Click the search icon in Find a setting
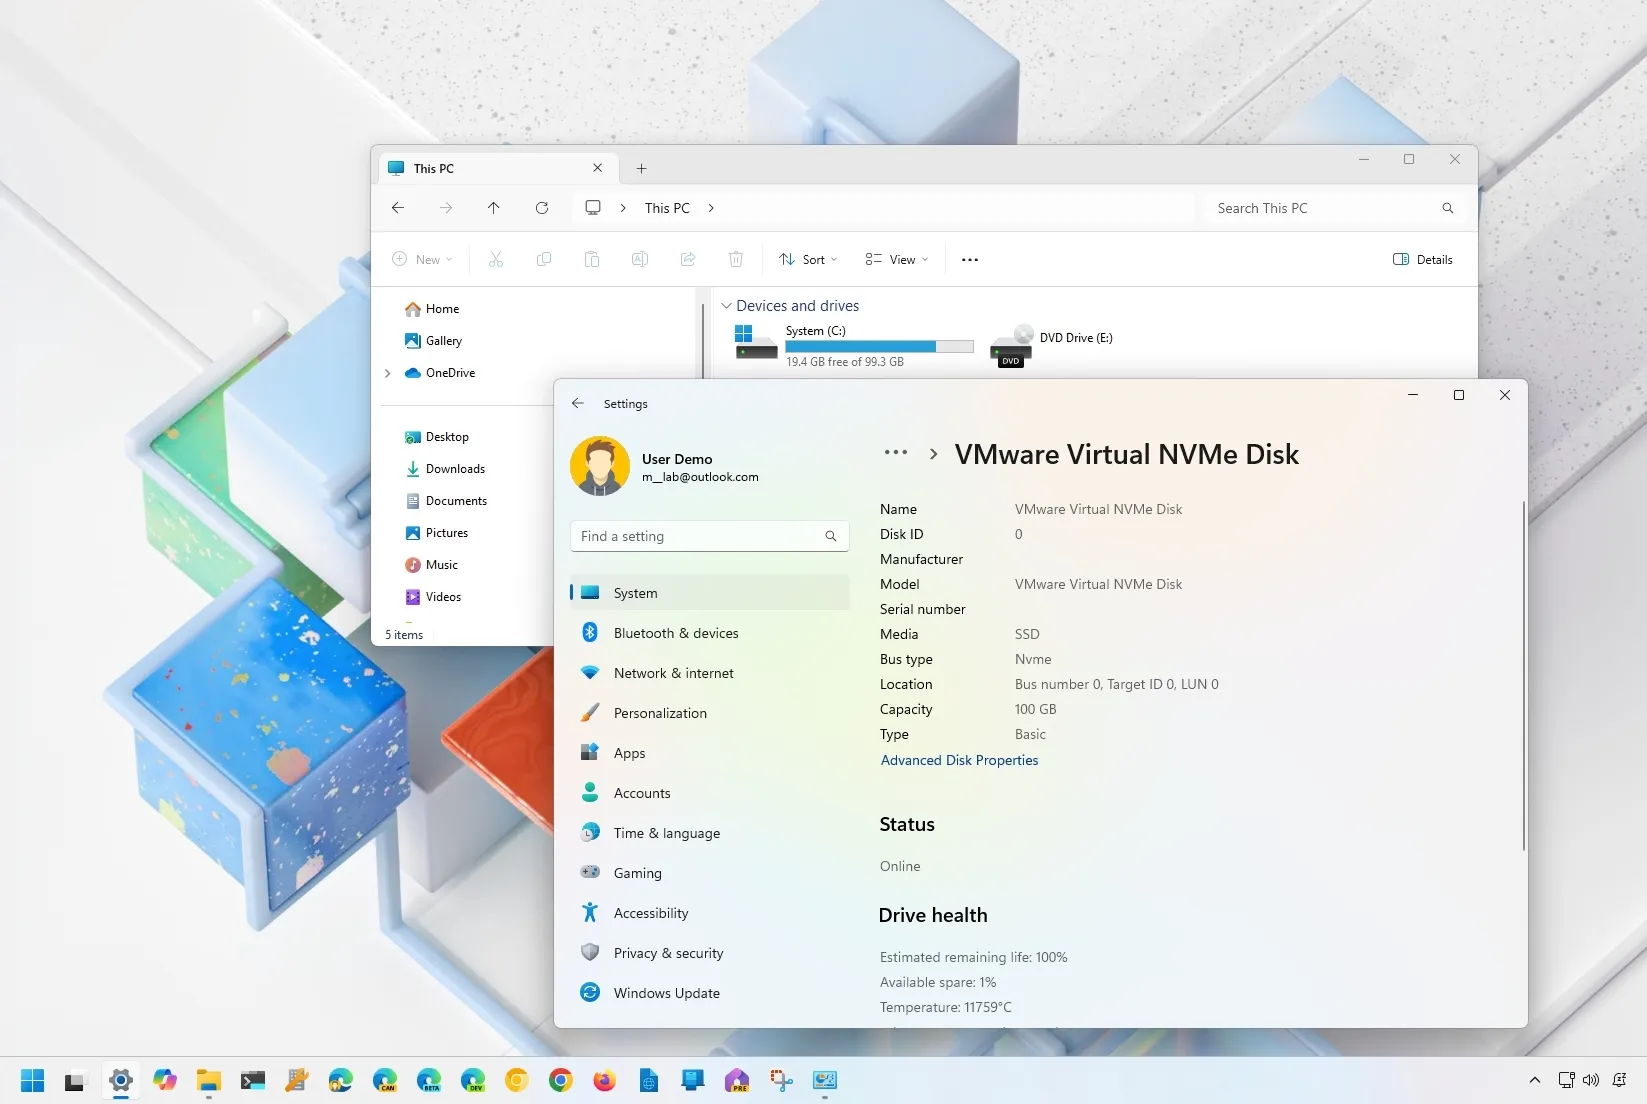The width and height of the screenshot is (1647, 1104). 830,536
